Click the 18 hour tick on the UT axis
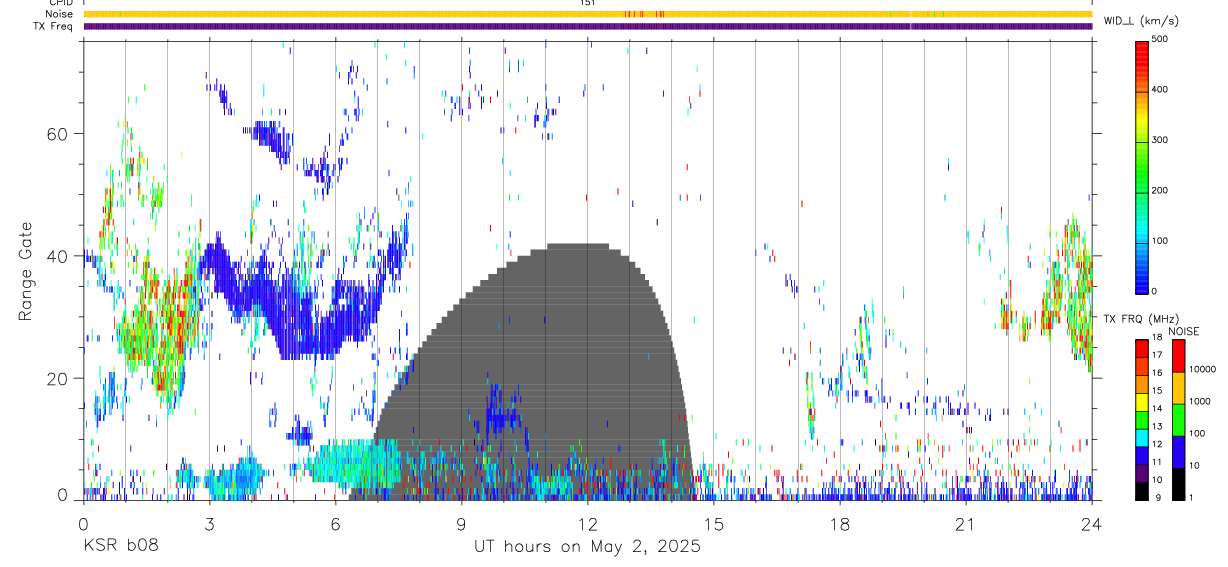This screenshot has height=567, width=1228. point(840,524)
